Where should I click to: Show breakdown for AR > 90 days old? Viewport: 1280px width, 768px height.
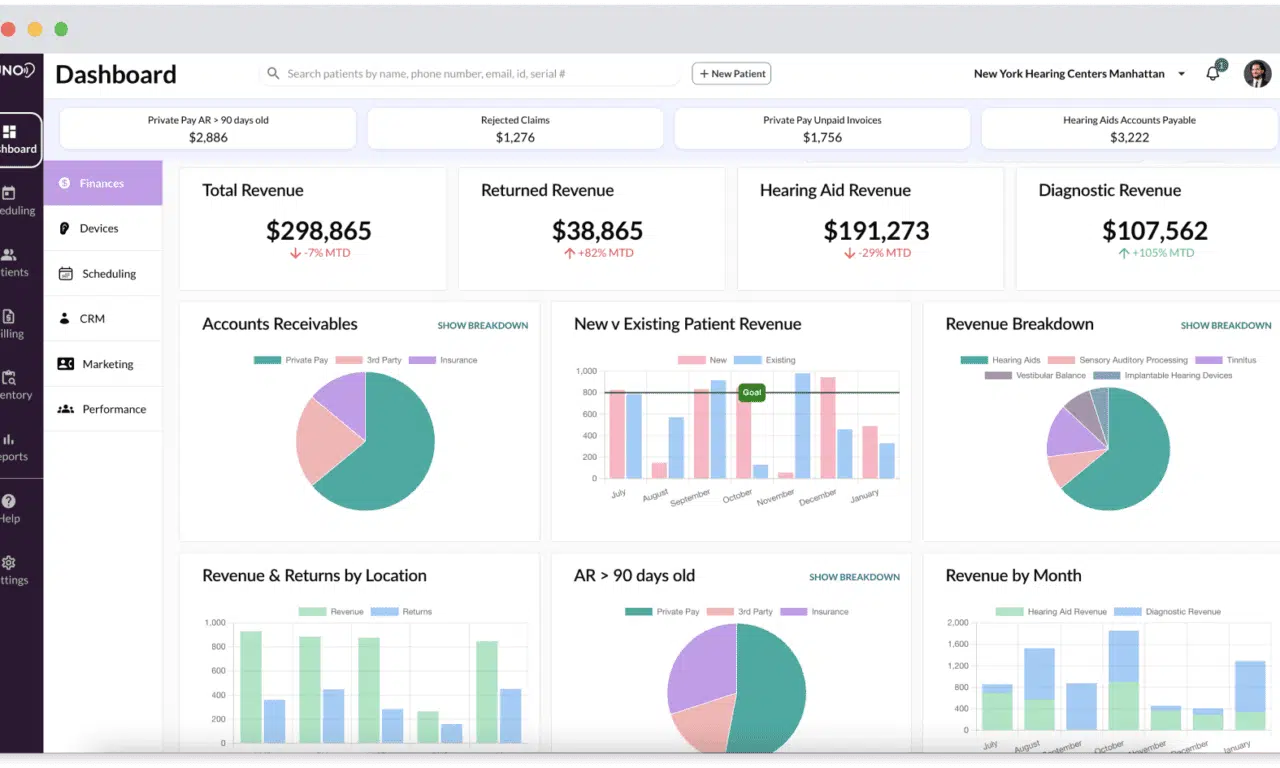pyautogui.click(x=854, y=577)
